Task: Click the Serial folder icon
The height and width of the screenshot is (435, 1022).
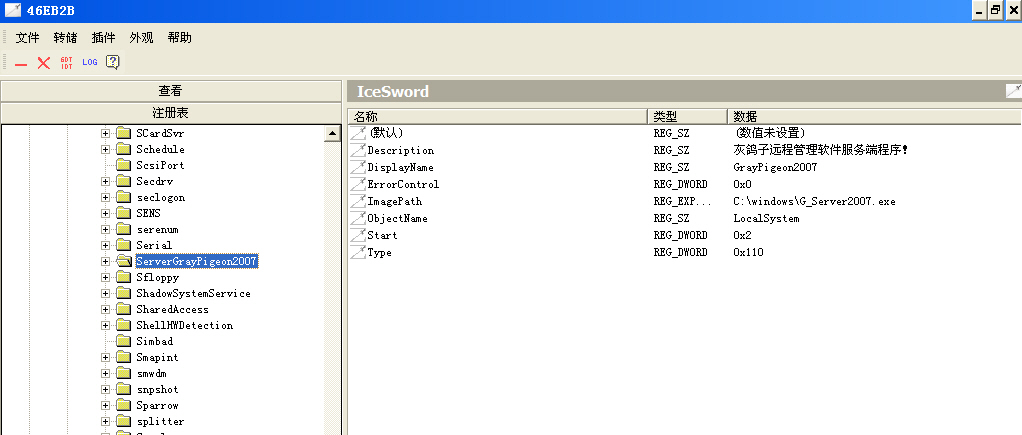Action: 123,245
